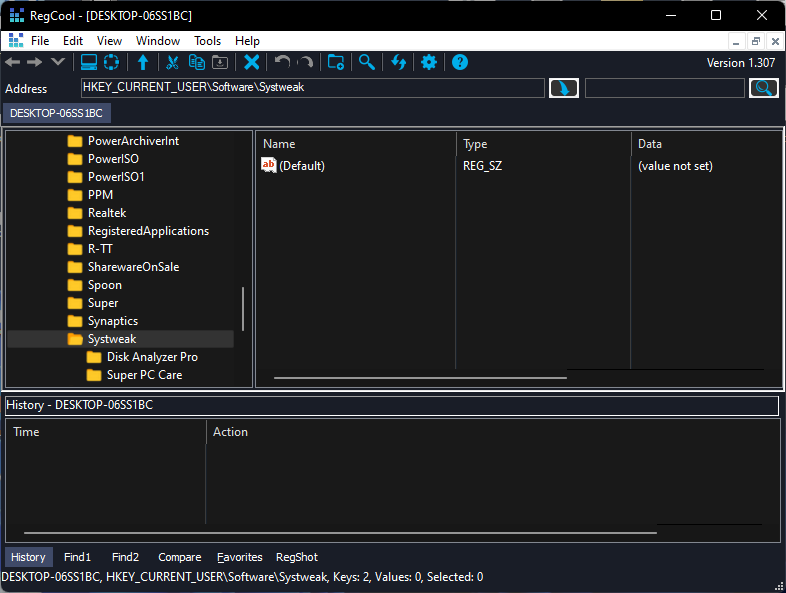Click the New Key folder-plus icon
Image resolution: width=786 pixels, height=593 pixels.
tap(335, 62)
